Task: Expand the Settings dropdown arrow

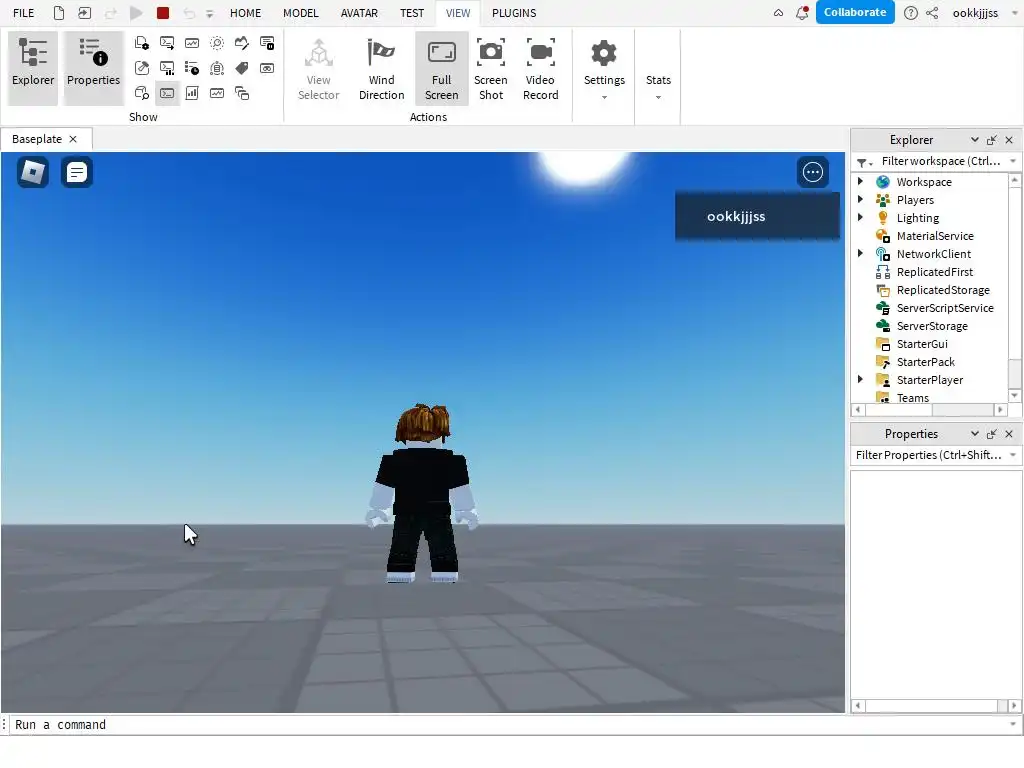Action: (604, 97)
